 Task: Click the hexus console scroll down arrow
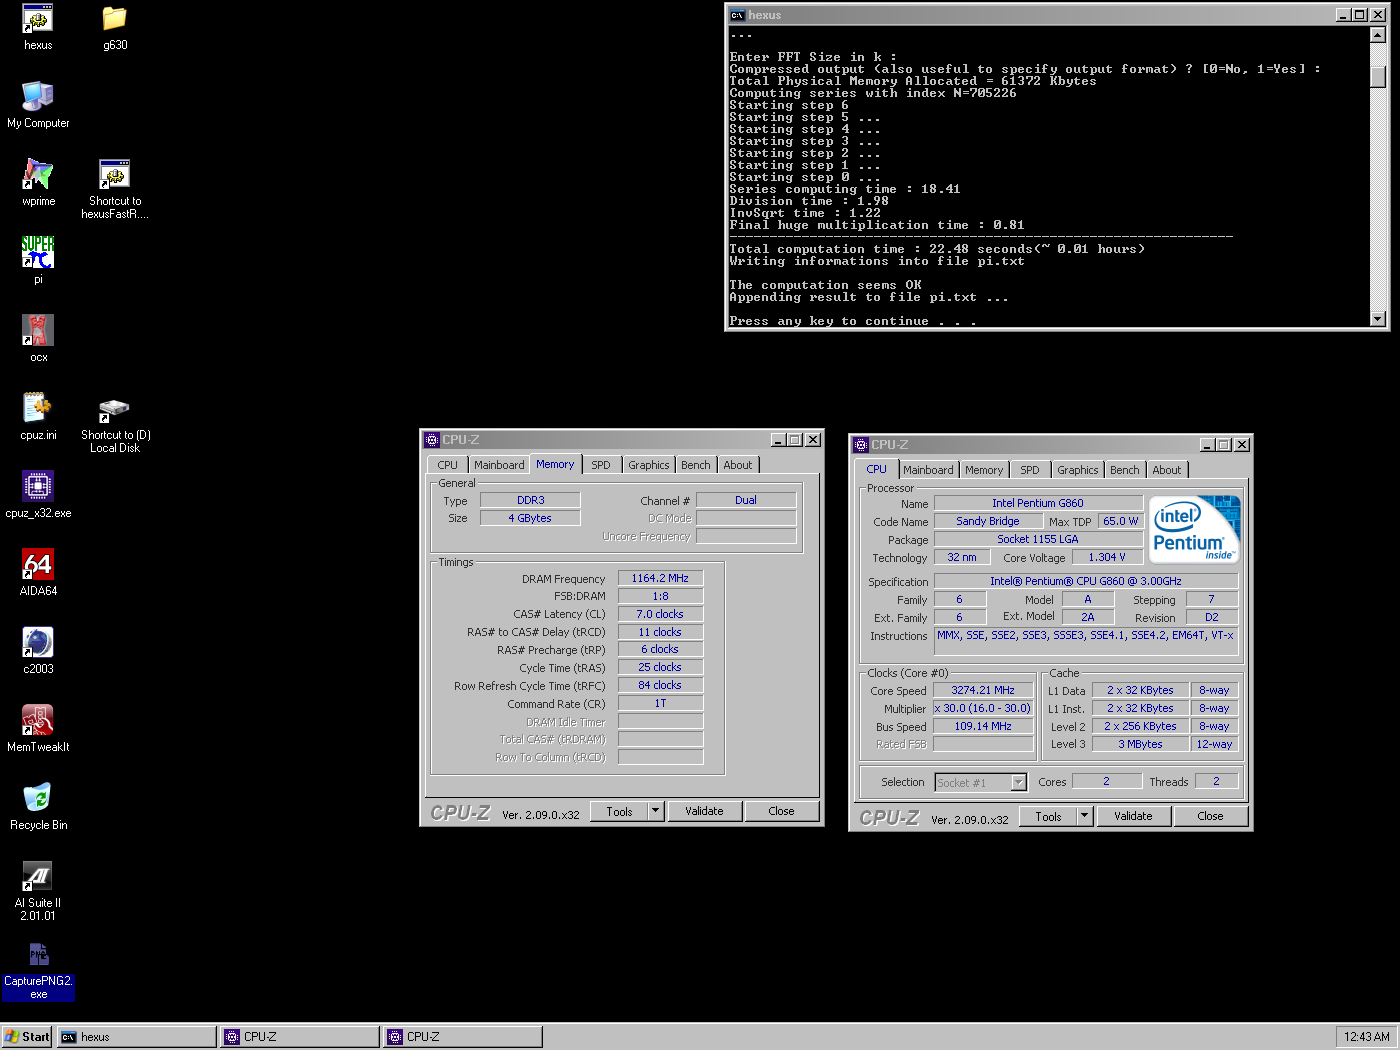click(1378, 319)
